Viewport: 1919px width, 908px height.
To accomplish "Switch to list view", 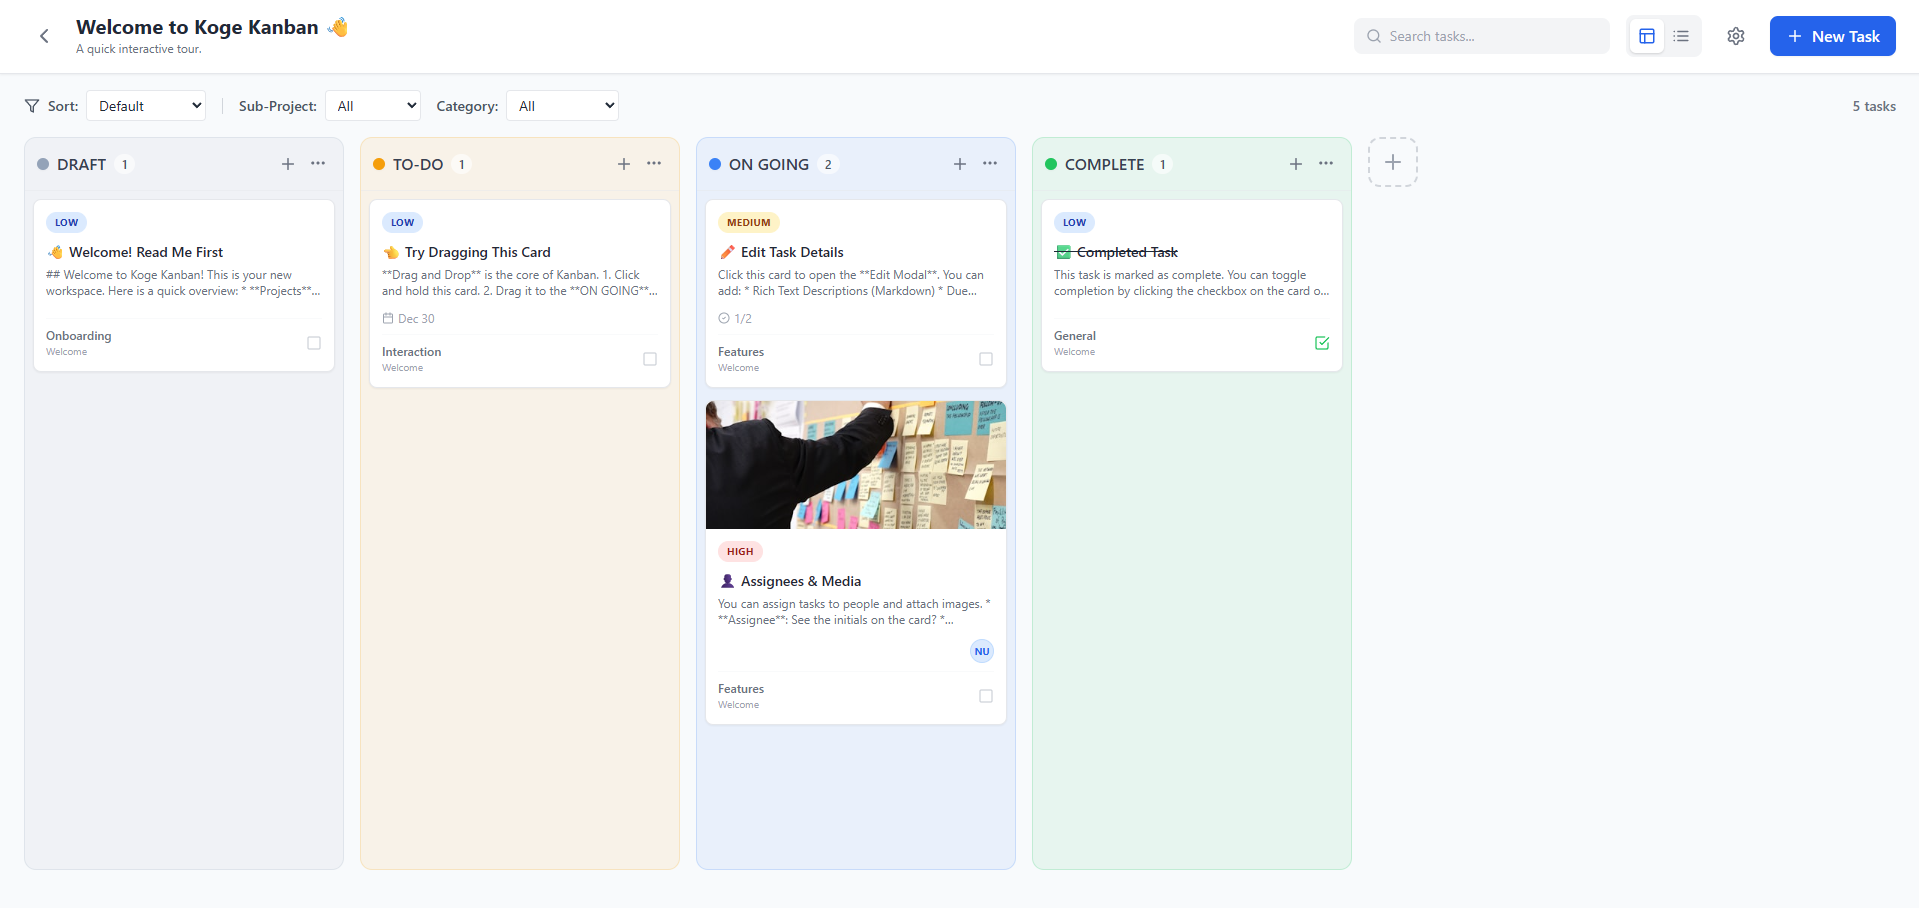I will click(1681, 36).
